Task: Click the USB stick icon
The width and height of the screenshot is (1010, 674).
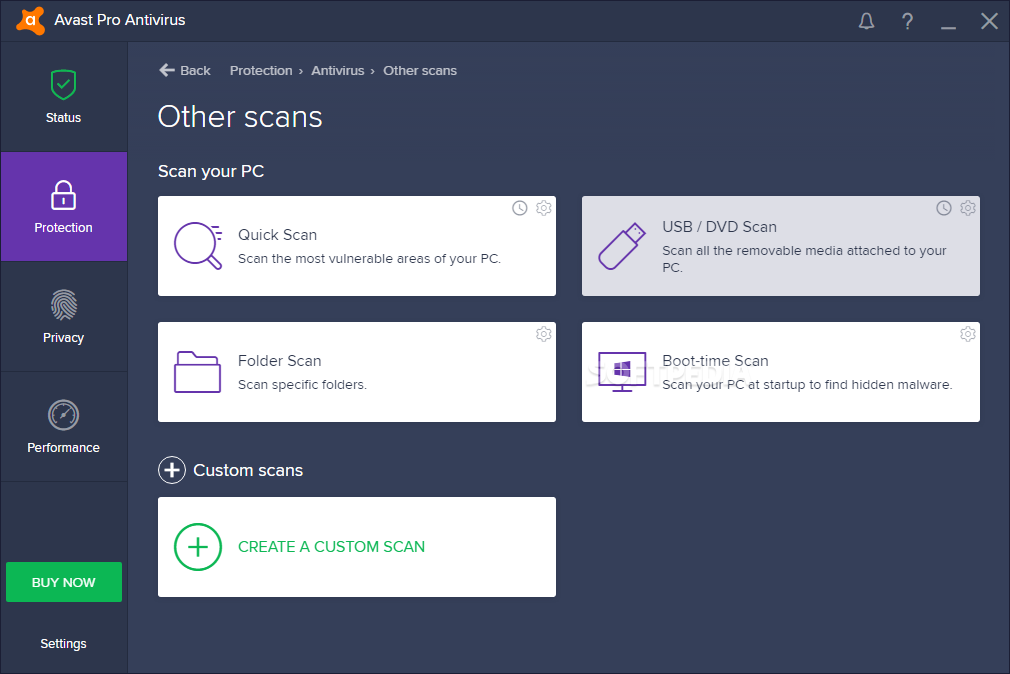Action: tap(622, 246)
